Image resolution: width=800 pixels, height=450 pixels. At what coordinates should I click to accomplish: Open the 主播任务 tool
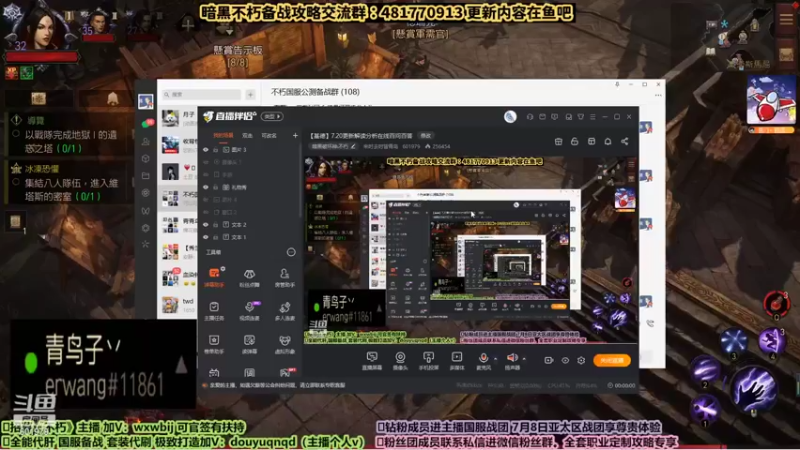pyautogui.click(x=214, y=311)
